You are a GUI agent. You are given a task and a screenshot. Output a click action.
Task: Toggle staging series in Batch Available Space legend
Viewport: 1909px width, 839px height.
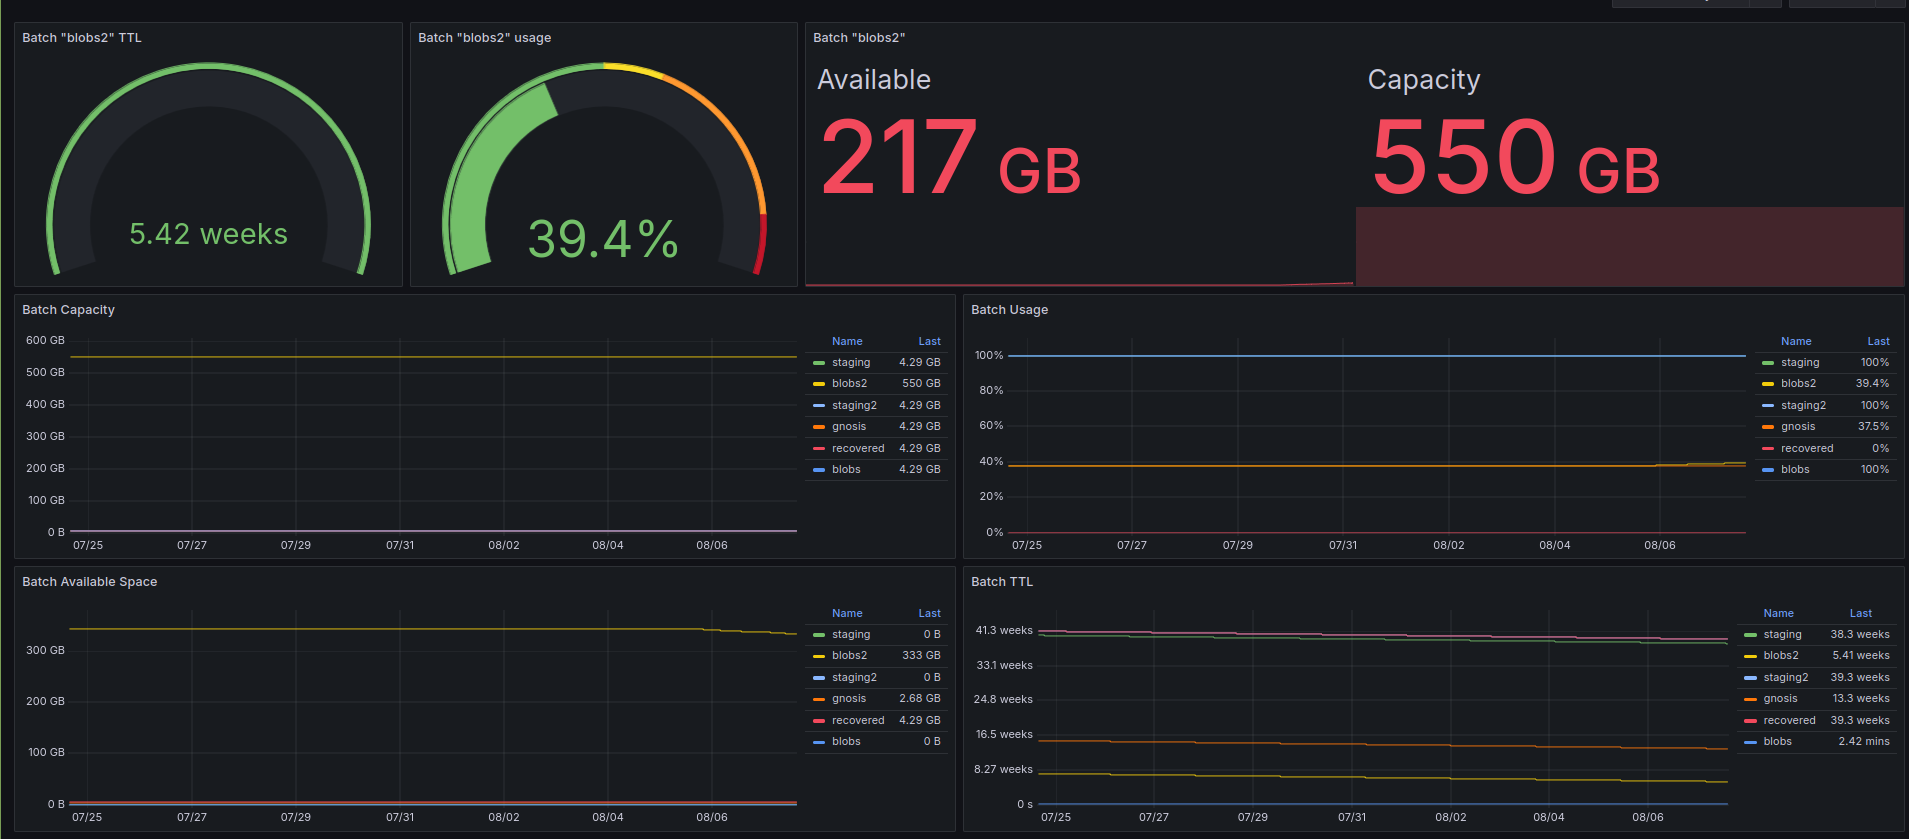coord(851,635)
